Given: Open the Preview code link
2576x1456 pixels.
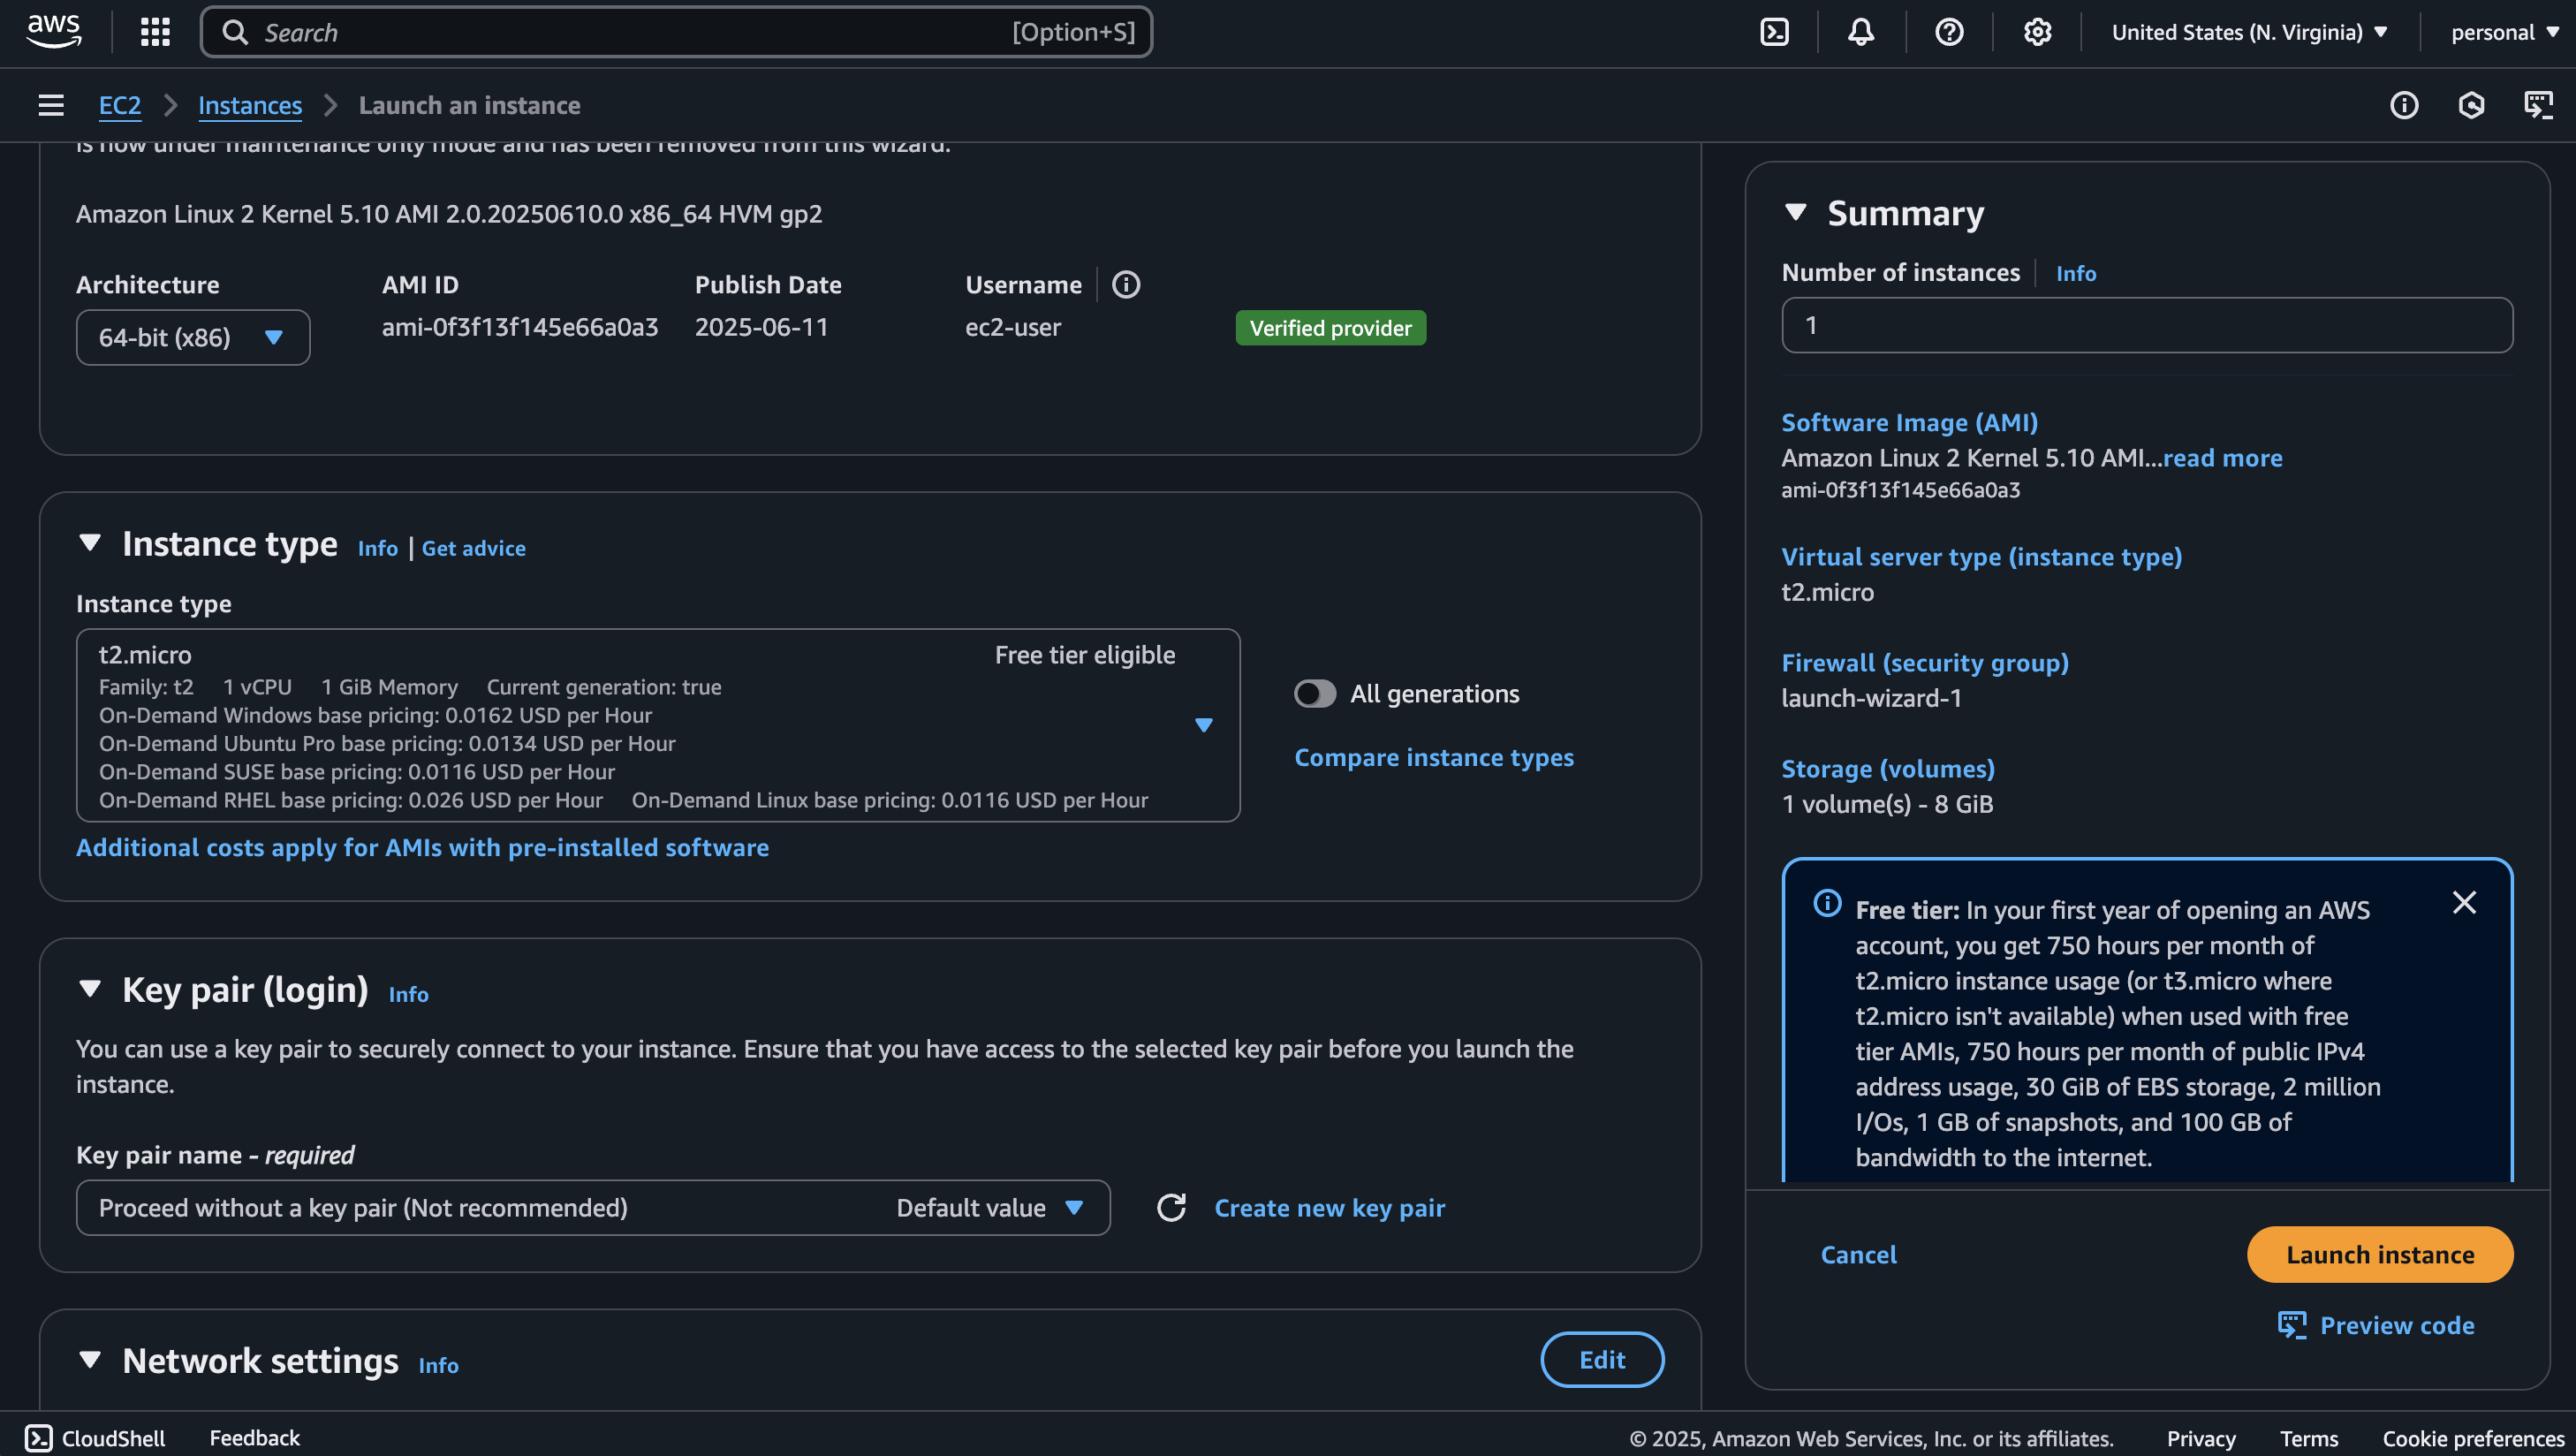Looking at the screenshot, I should pos(2376,1326).
